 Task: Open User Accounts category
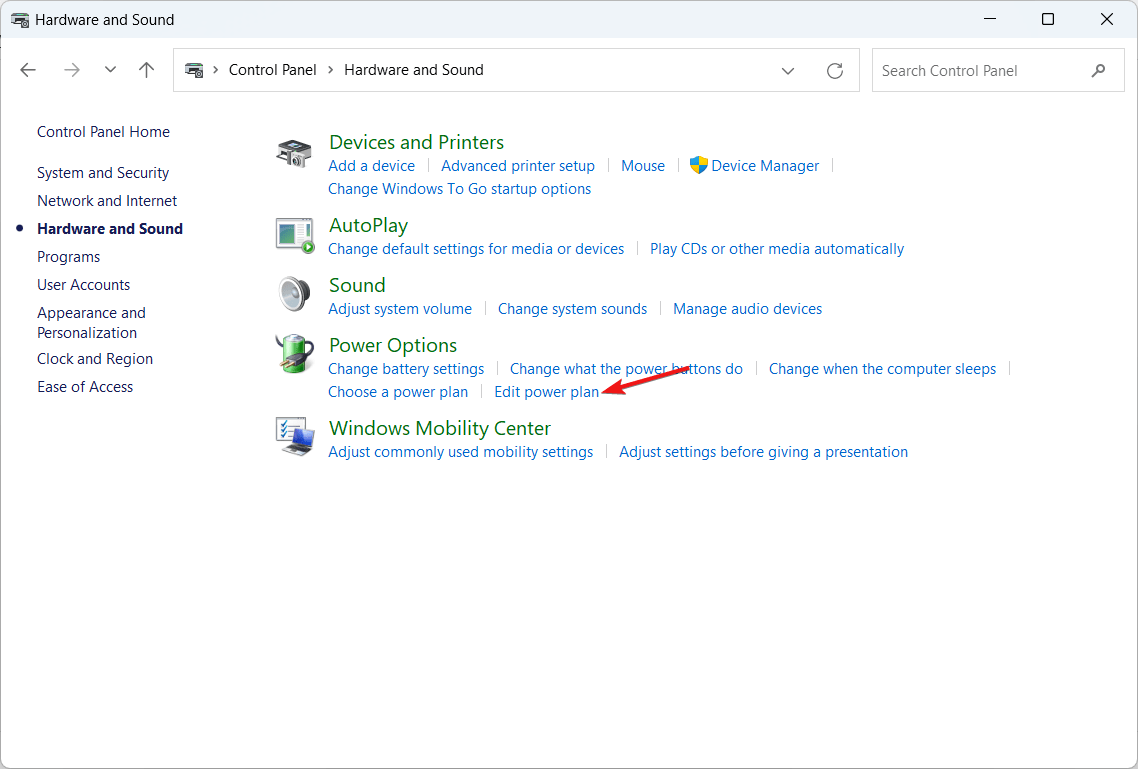(83, 284)
